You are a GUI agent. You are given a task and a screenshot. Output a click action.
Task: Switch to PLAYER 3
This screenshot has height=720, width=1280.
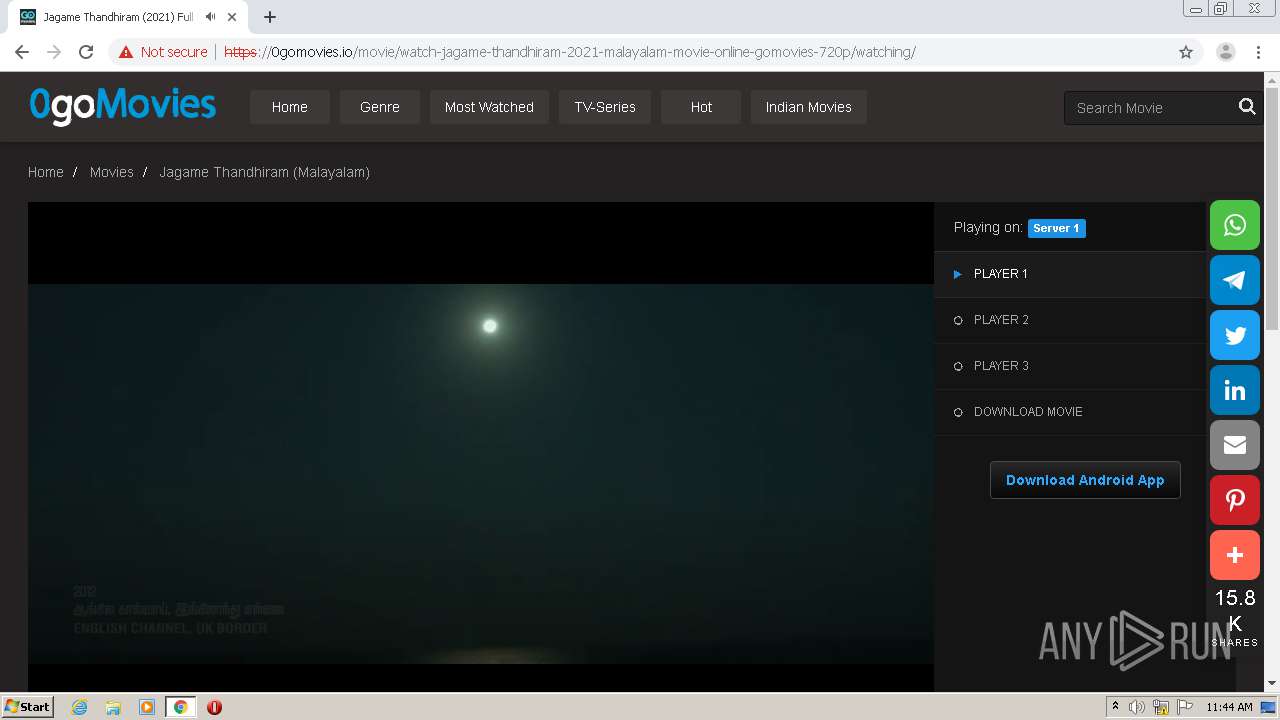coord(1070,366)
